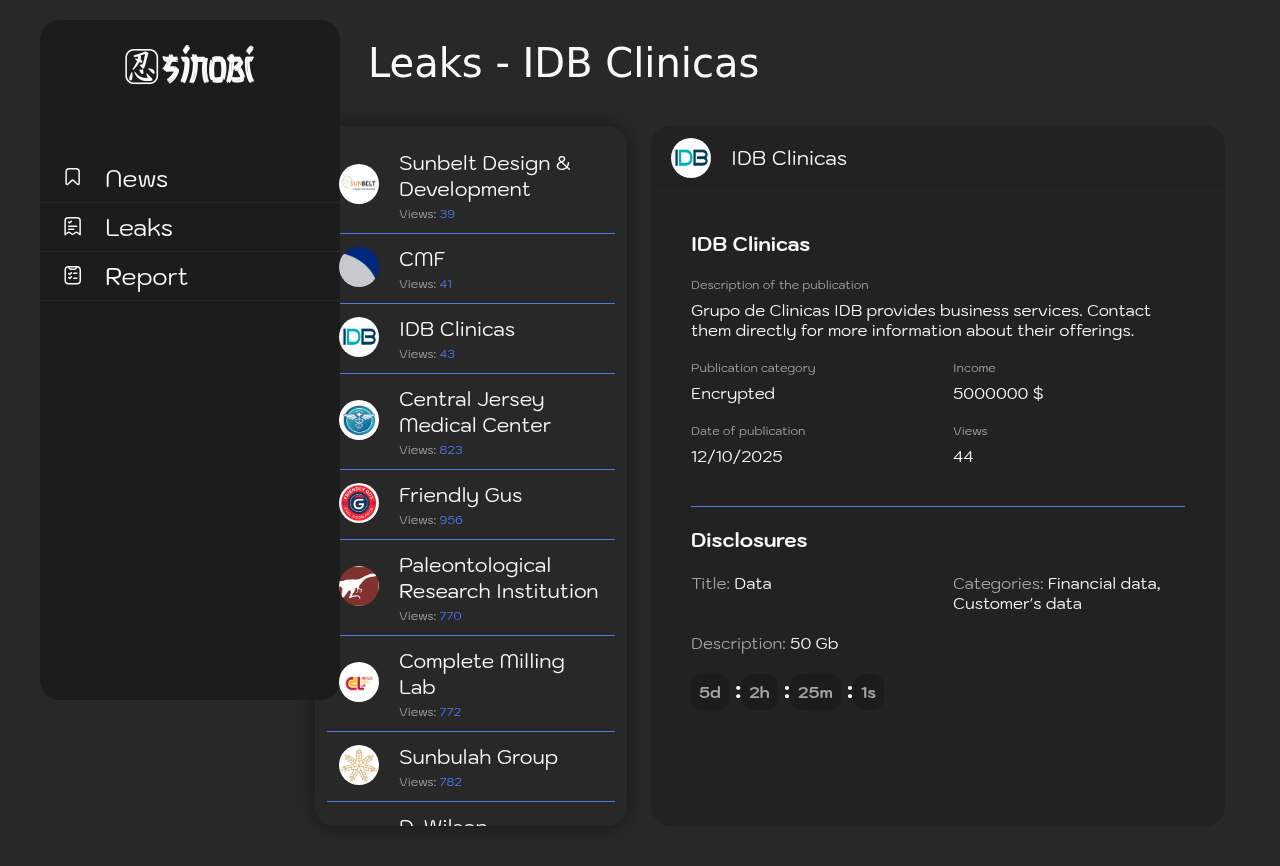Click the Leaks list icon
Viewport: 1280px width, 866px height.
[73, 227]
